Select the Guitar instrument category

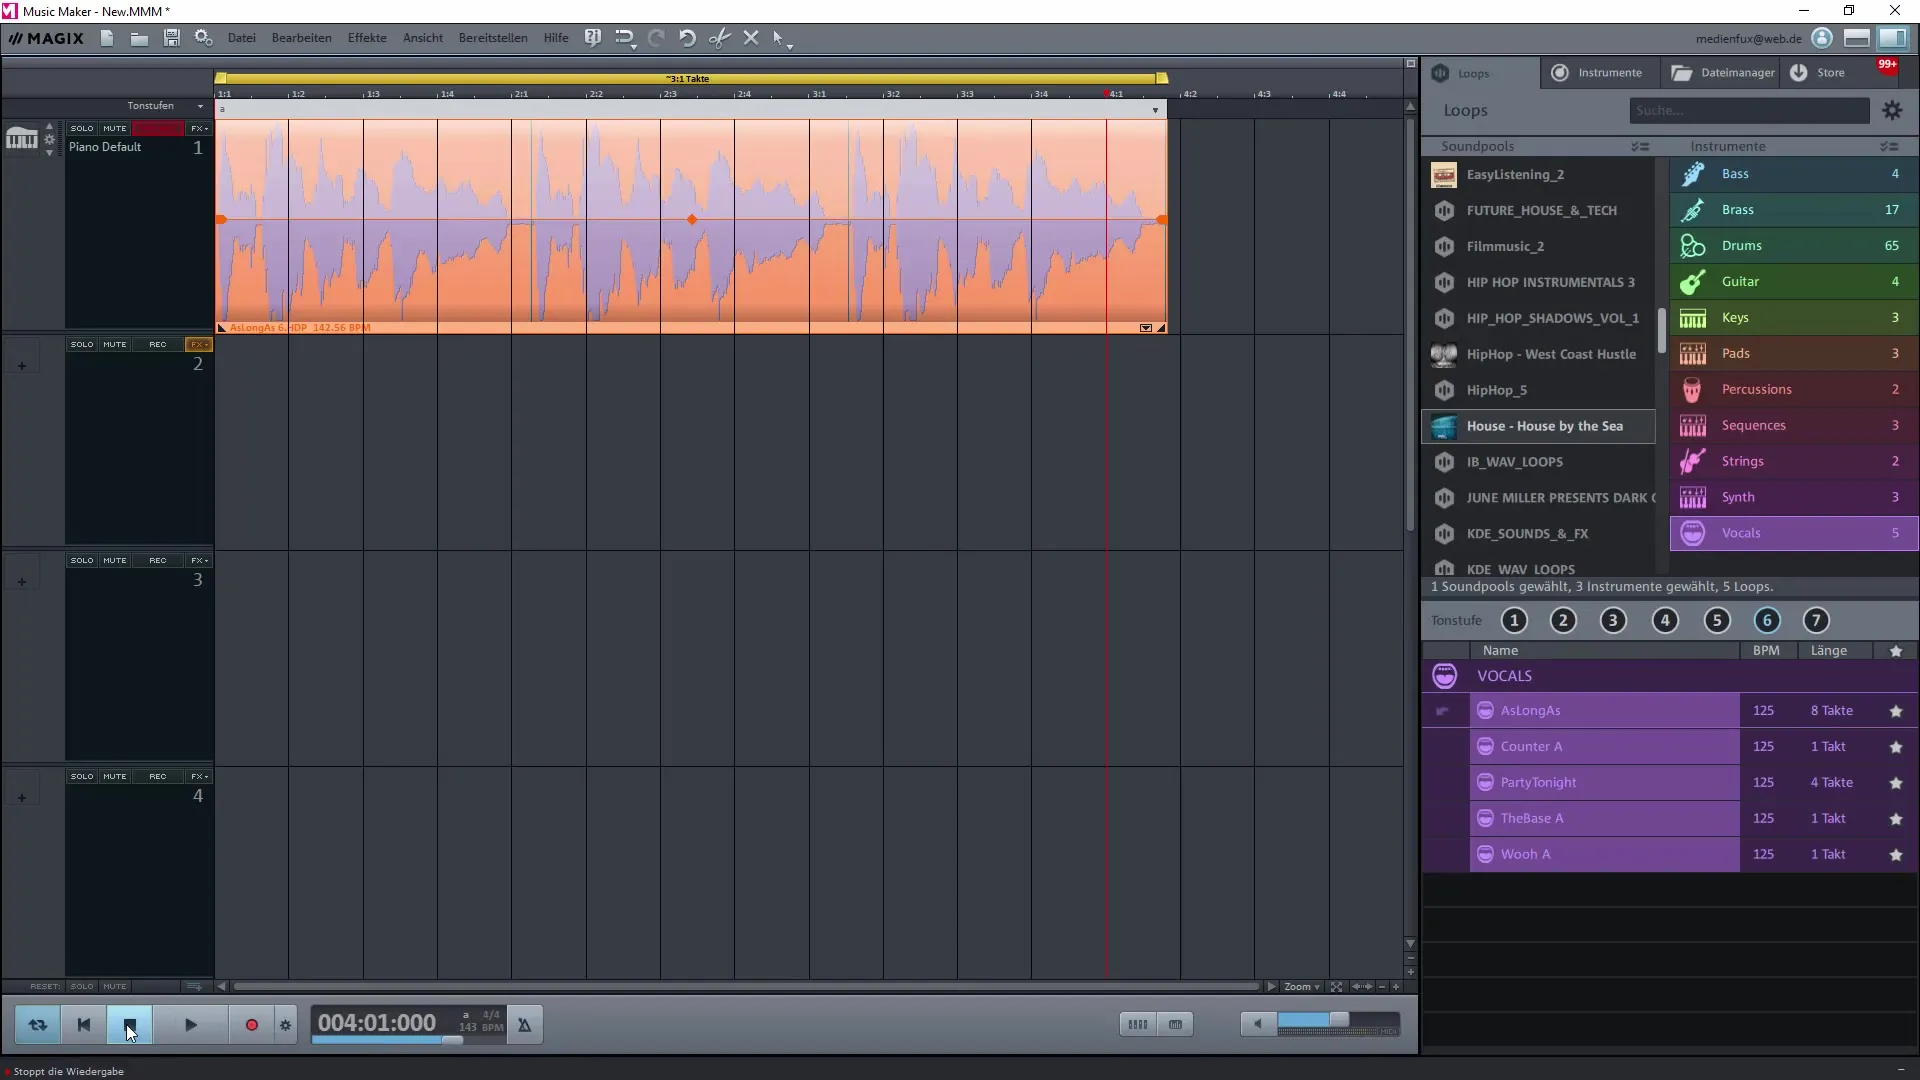pos(1794,282)
